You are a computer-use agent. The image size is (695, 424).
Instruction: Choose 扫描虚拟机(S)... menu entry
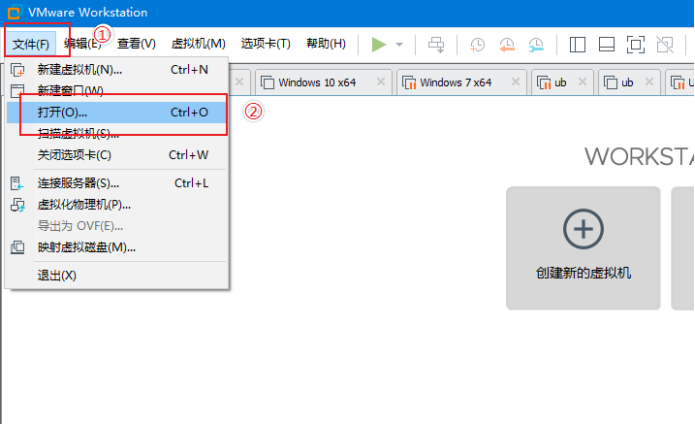[117, 133]
